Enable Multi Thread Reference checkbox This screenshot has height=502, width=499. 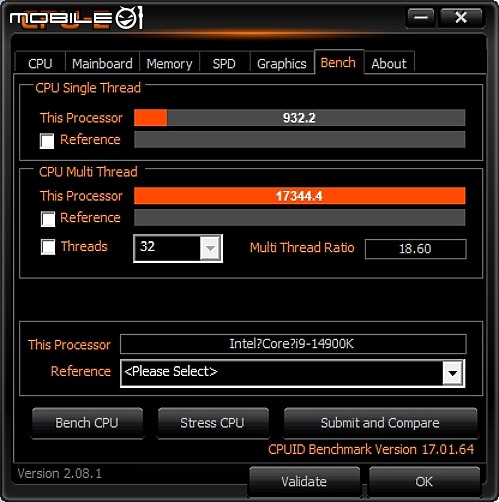click(48, 219)
